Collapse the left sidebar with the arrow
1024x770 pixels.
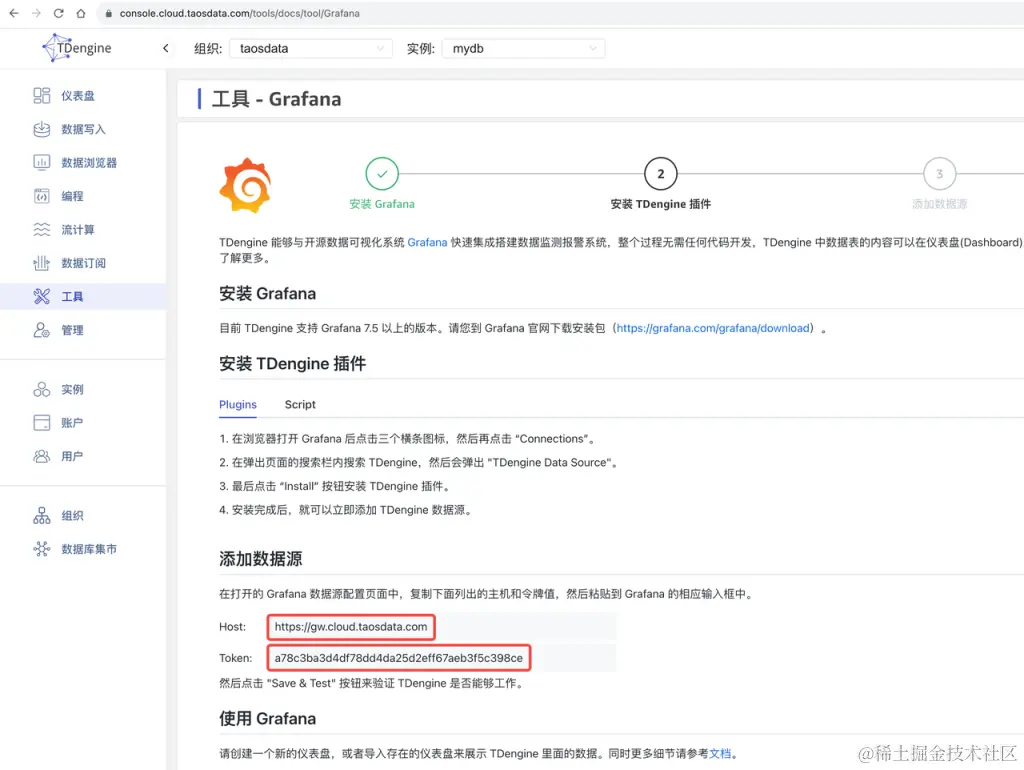click(x=166, y=47)
